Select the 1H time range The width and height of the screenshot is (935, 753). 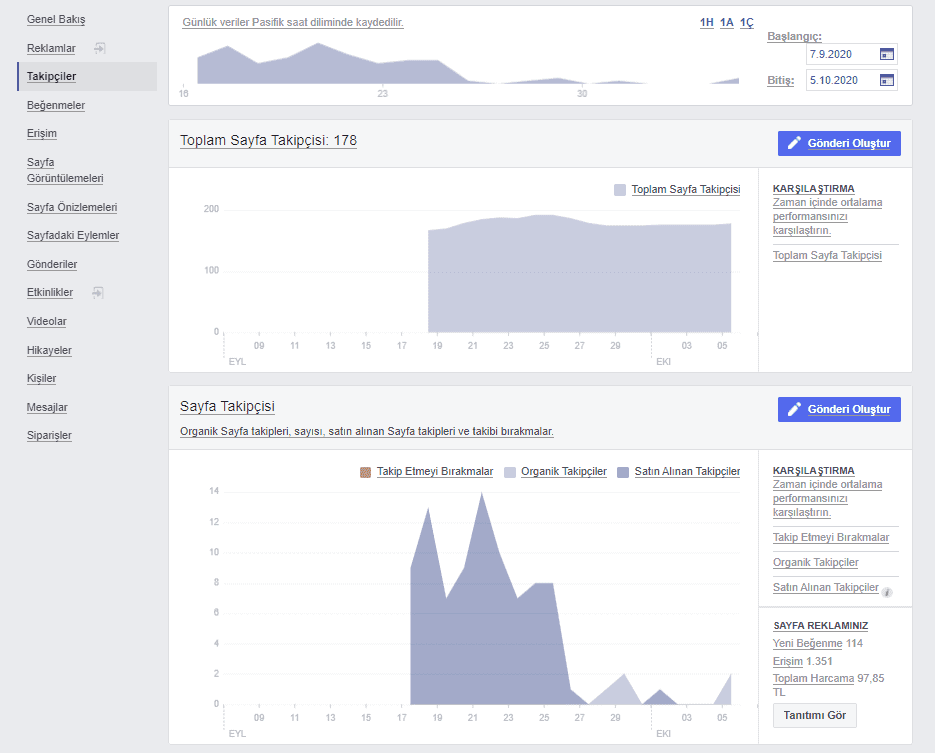tap(707, 22)
